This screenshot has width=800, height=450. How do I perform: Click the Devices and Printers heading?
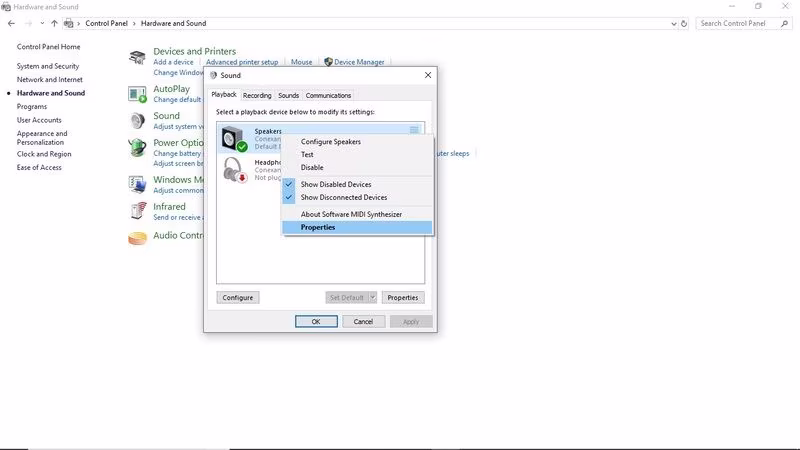pyautogui.click(x=194, y=52)
